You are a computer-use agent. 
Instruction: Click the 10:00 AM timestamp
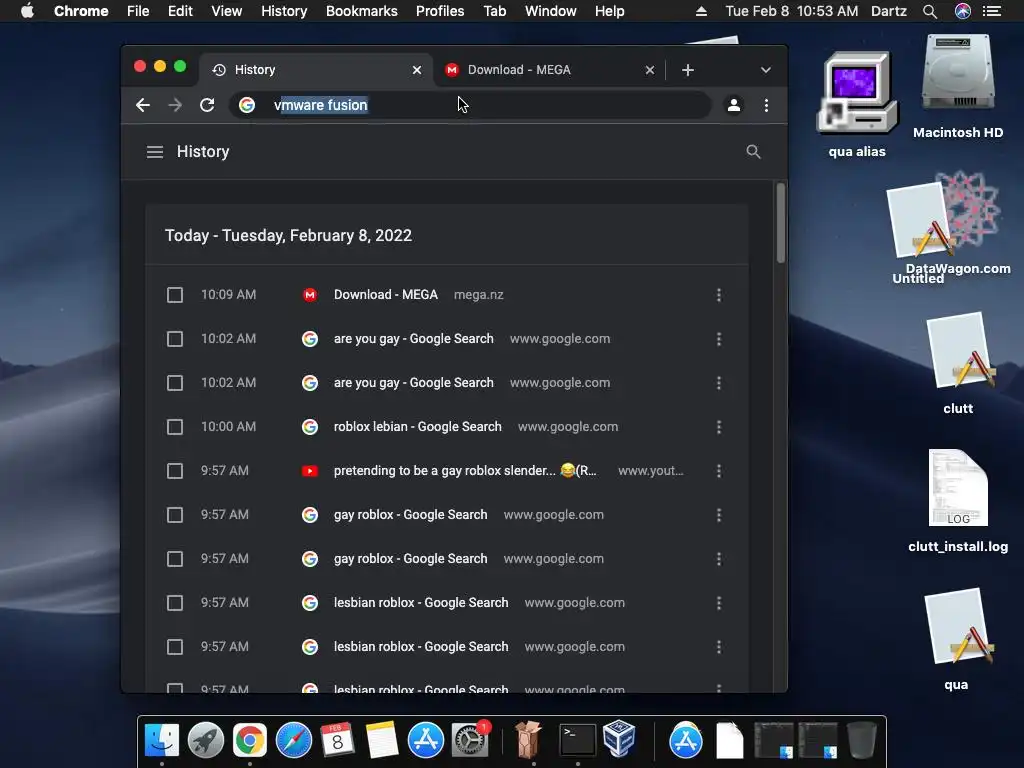(x=228, y=426)
